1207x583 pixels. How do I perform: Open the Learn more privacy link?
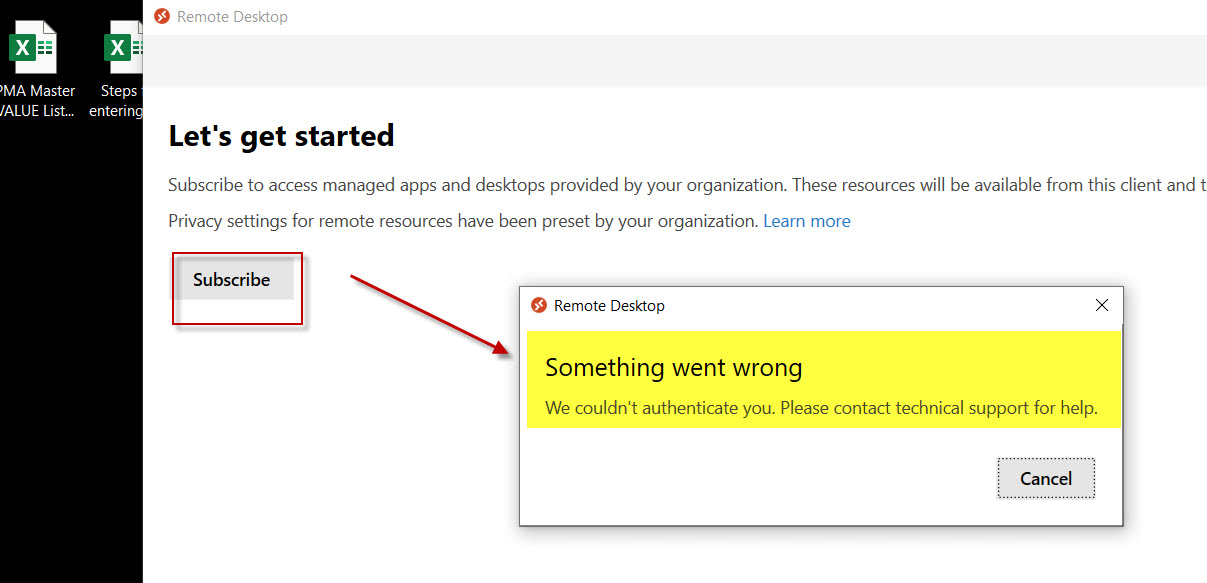coord(806,220)
